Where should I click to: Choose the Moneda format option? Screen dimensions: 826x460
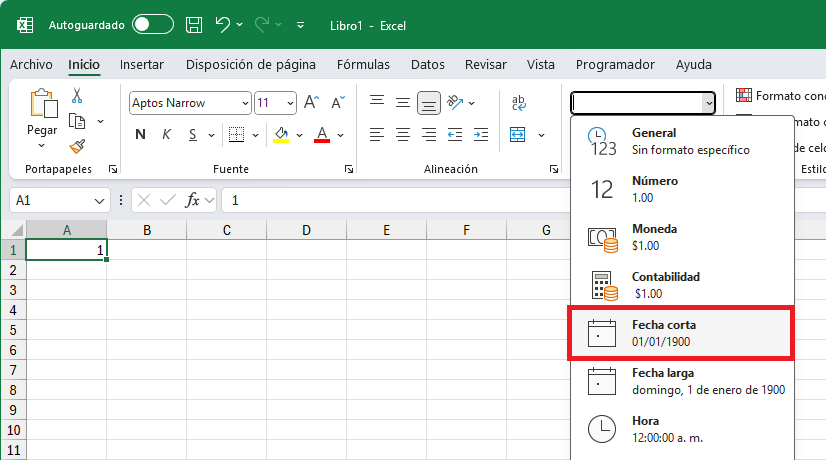pyautogui.click(x=683, y=237)
